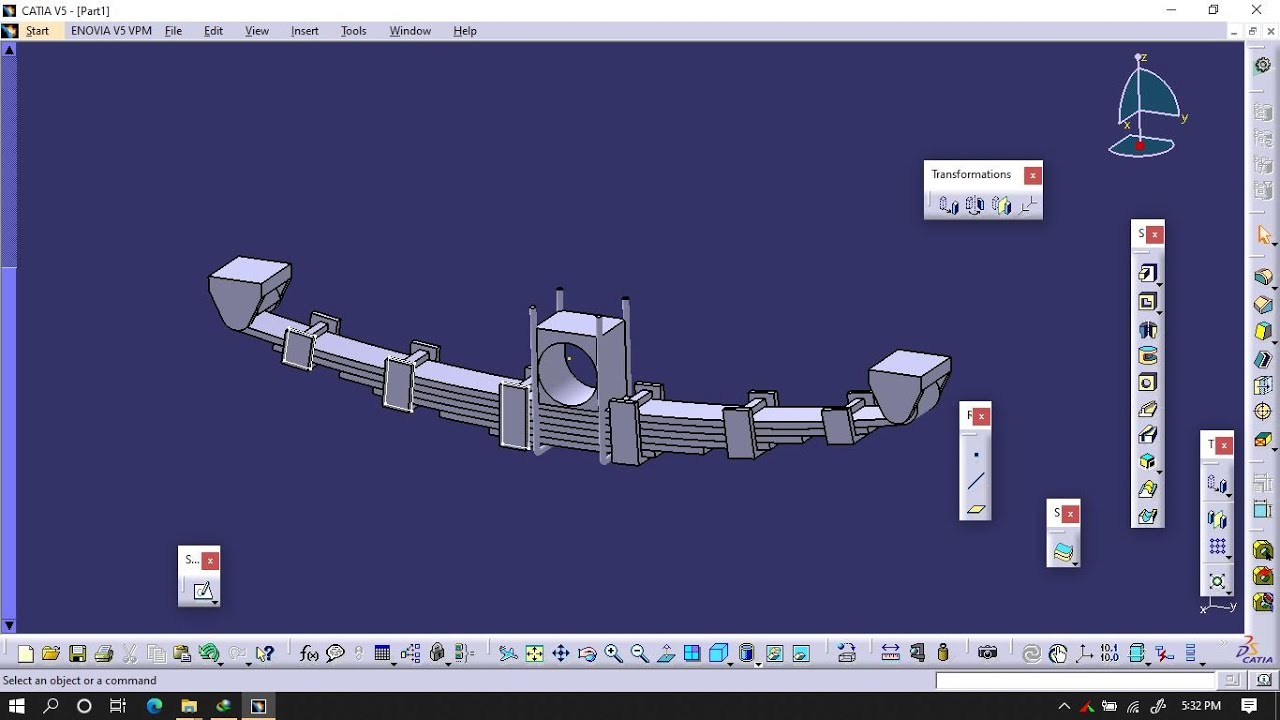Select the Pocket tool in sketch-based features
The height and width of the screenshot is (720, 1280).
point(1147,301)
